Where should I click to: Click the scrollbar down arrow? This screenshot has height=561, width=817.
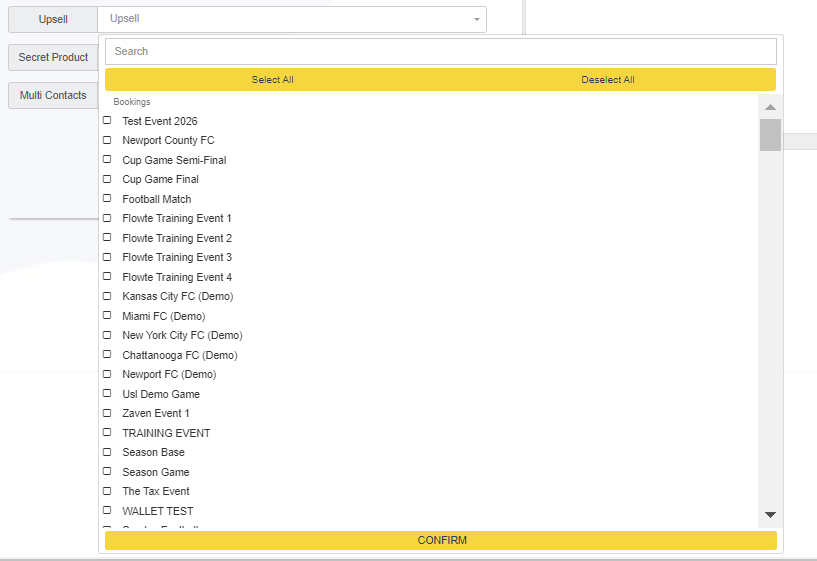(770, 515)
